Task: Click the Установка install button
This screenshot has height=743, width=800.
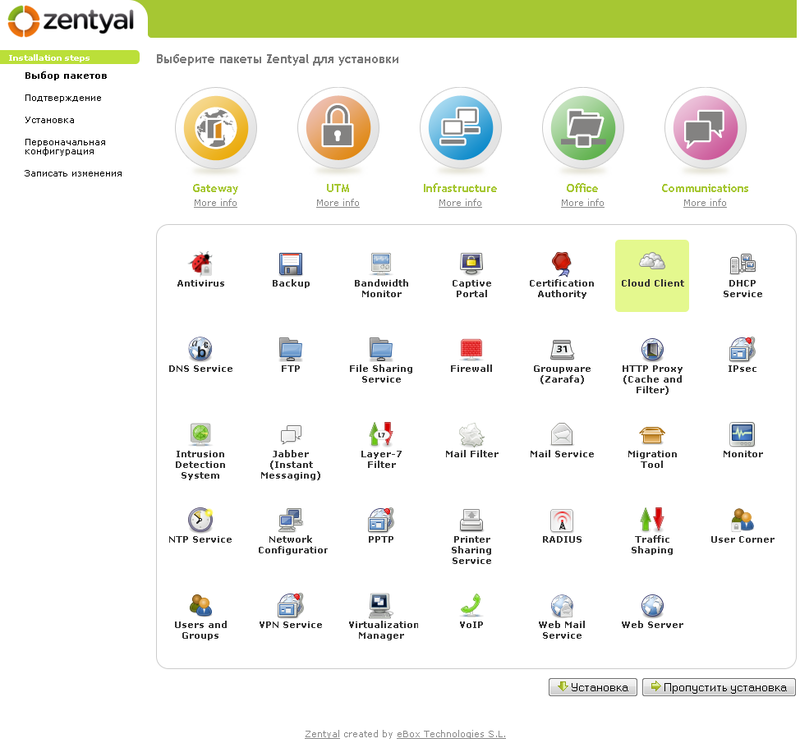Action: pos(593,687)
